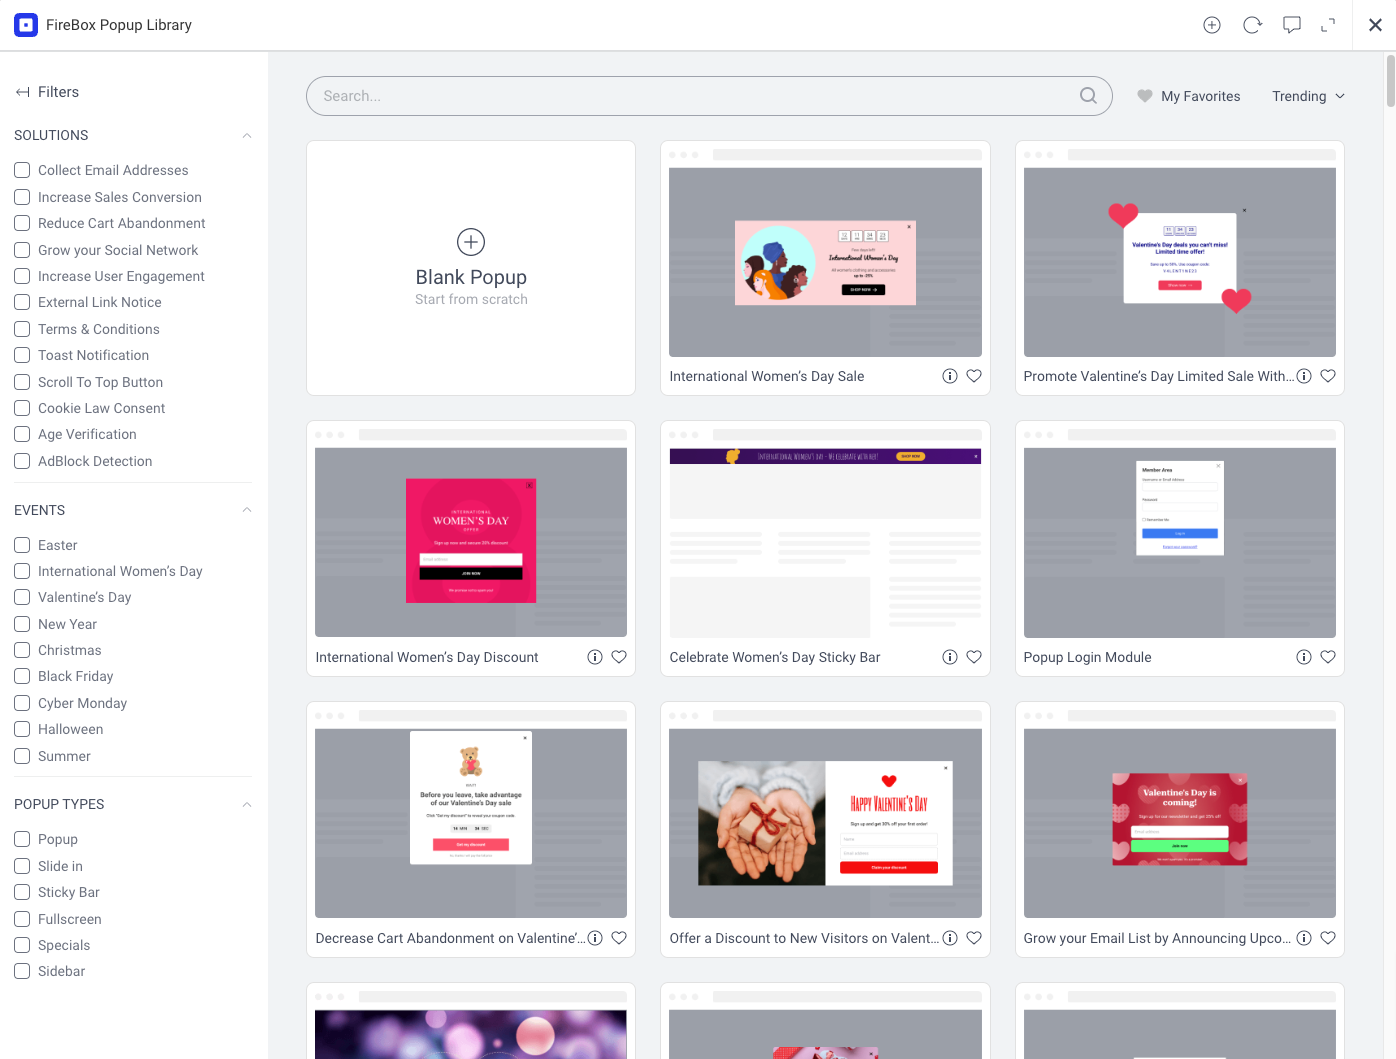Check Collect Email Addresses filter
Viewport: 1396px width, 1059px height.
click(x=22, y=170)
